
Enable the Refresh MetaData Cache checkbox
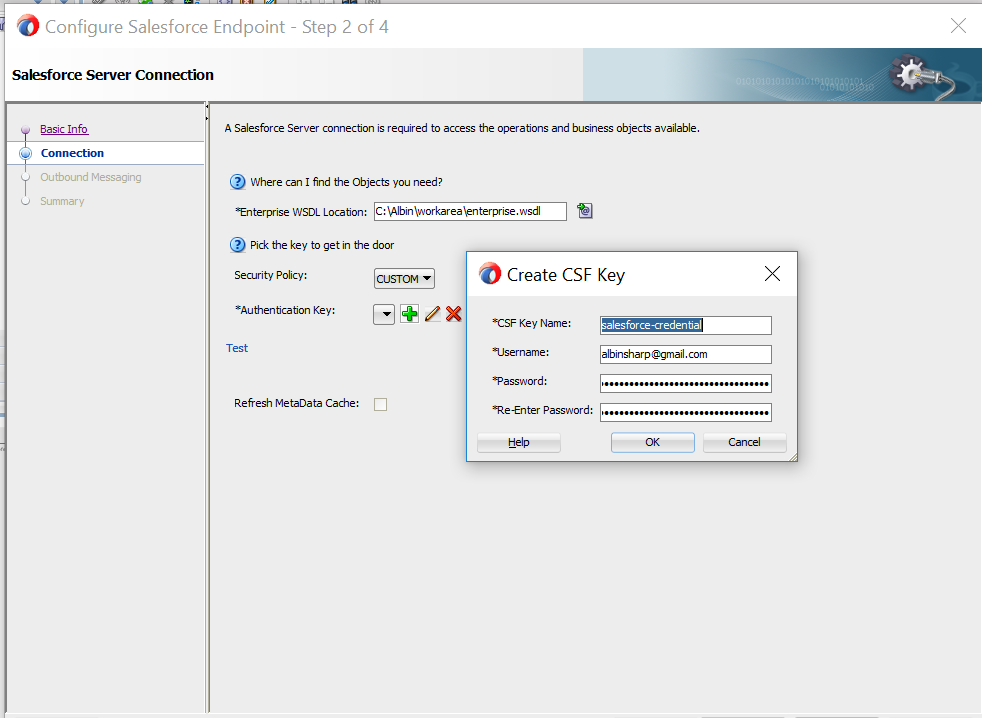click(x=380, y=403)
